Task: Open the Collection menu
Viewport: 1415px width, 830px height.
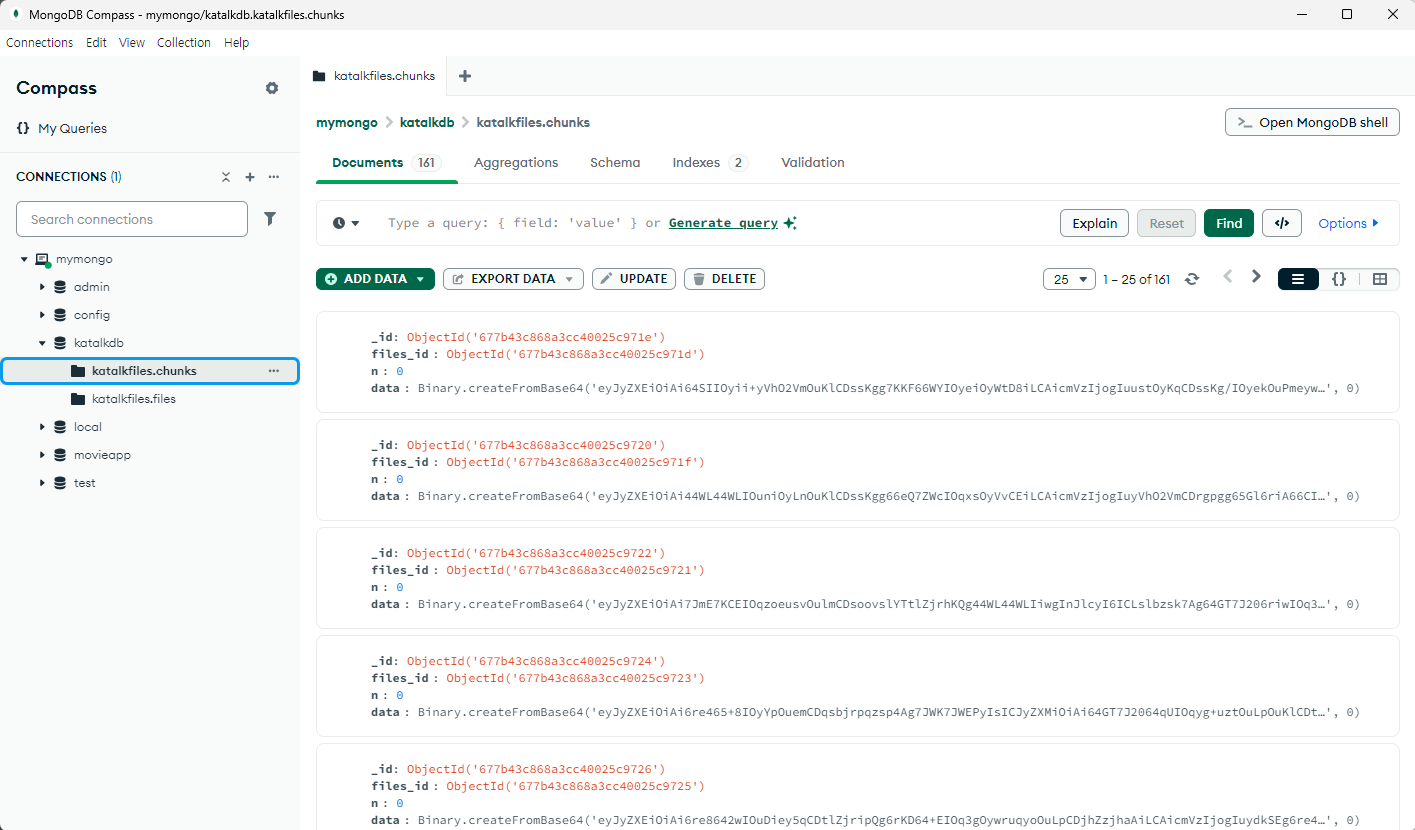Action: coord(184,43)
